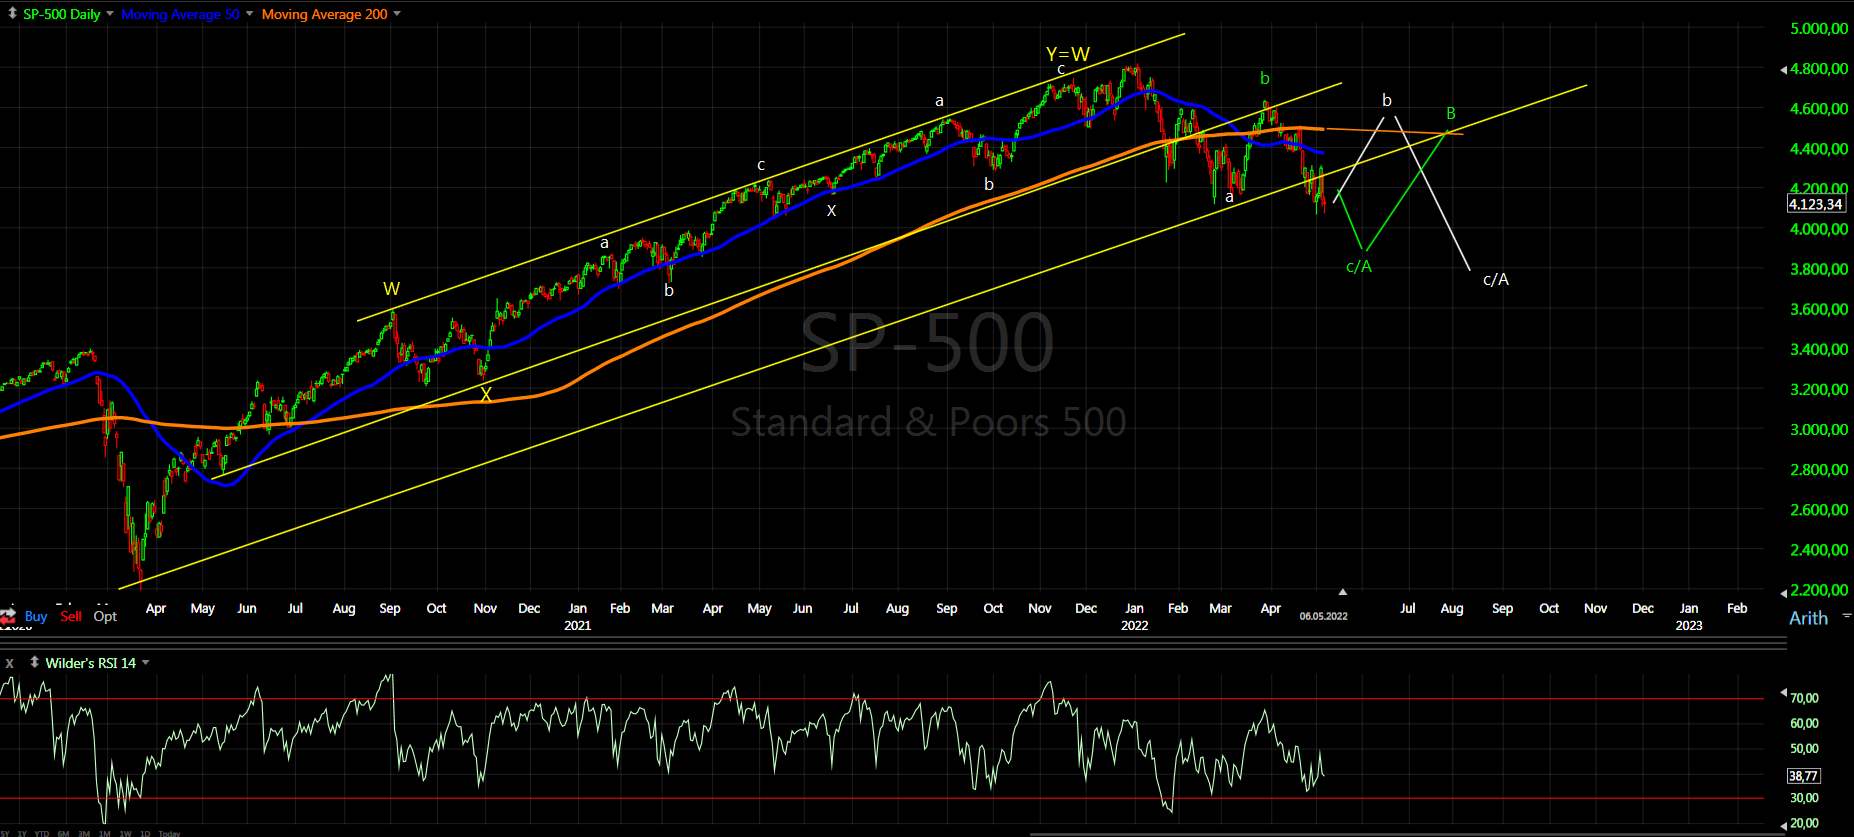Image resolution: width=1854 pixels, height=837 pixels.
Task: Set the time range to 3M
Action: point(84,833)
